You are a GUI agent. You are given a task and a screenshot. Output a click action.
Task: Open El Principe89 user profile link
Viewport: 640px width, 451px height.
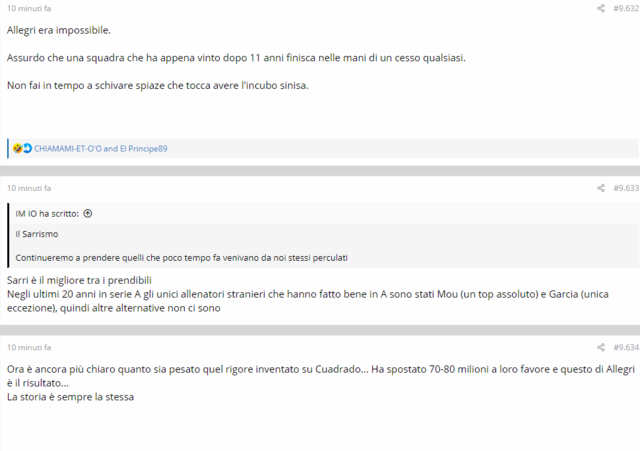(x=144, y=149)
